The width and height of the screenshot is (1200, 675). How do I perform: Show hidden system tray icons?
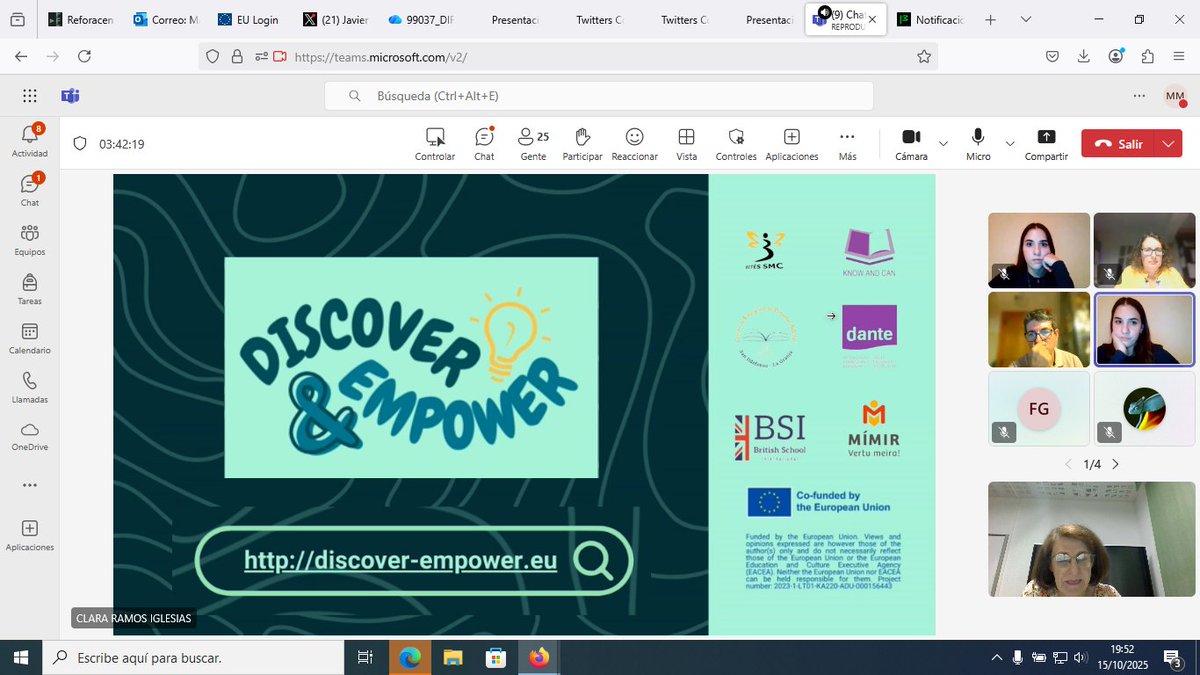point(996,657)
